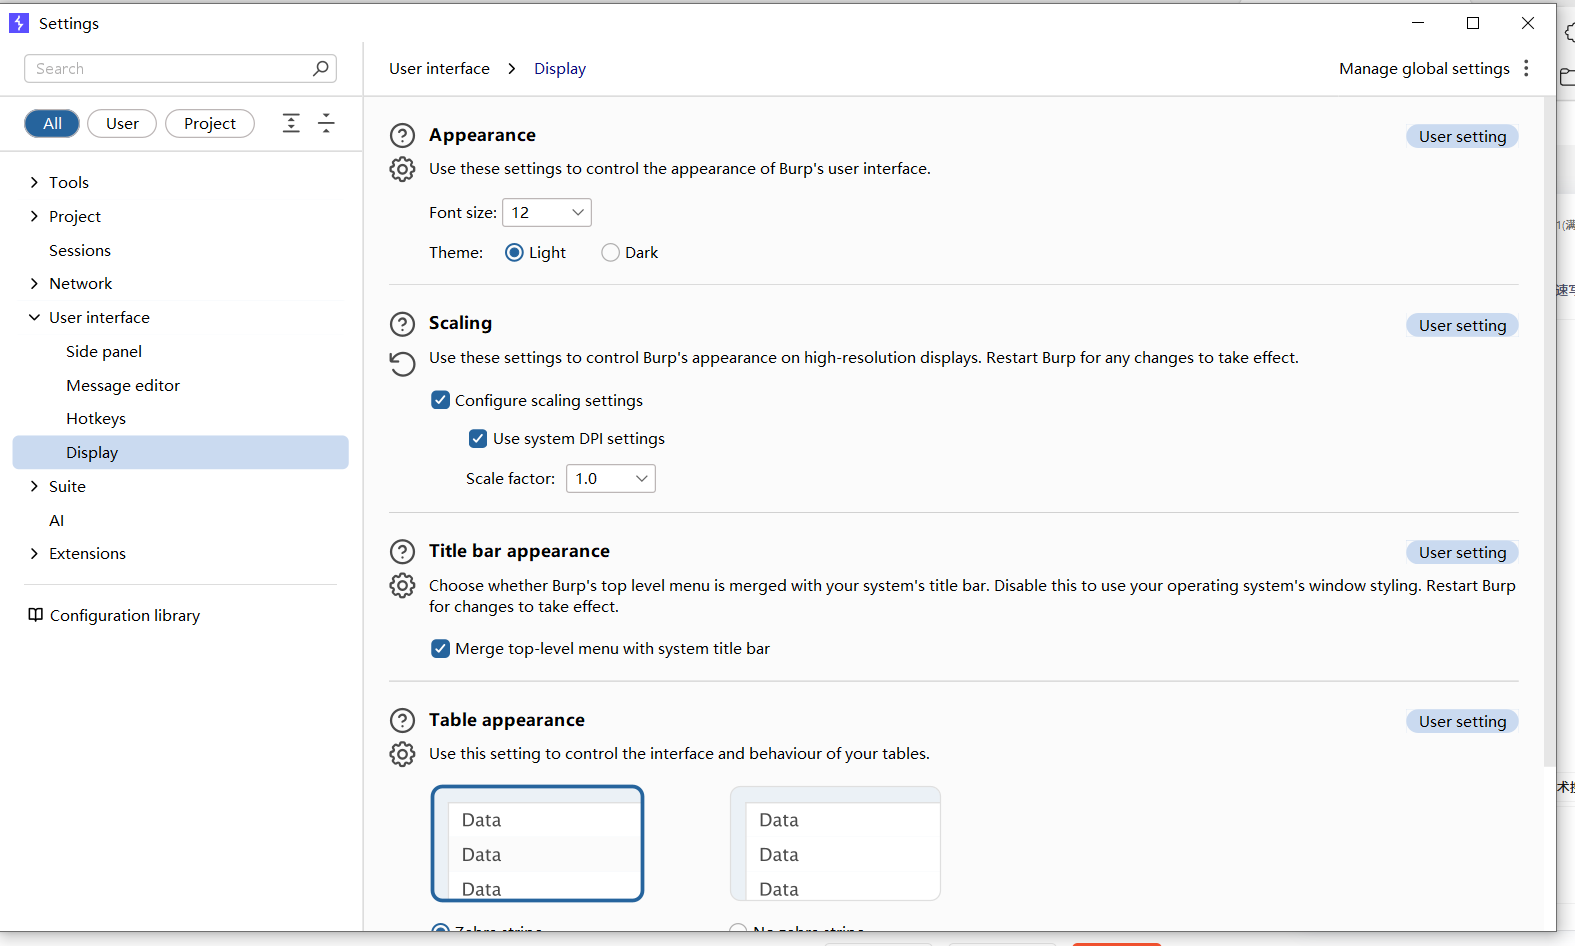
Task: Collapse the User interface tree node
Action: [x=35, y=317]
